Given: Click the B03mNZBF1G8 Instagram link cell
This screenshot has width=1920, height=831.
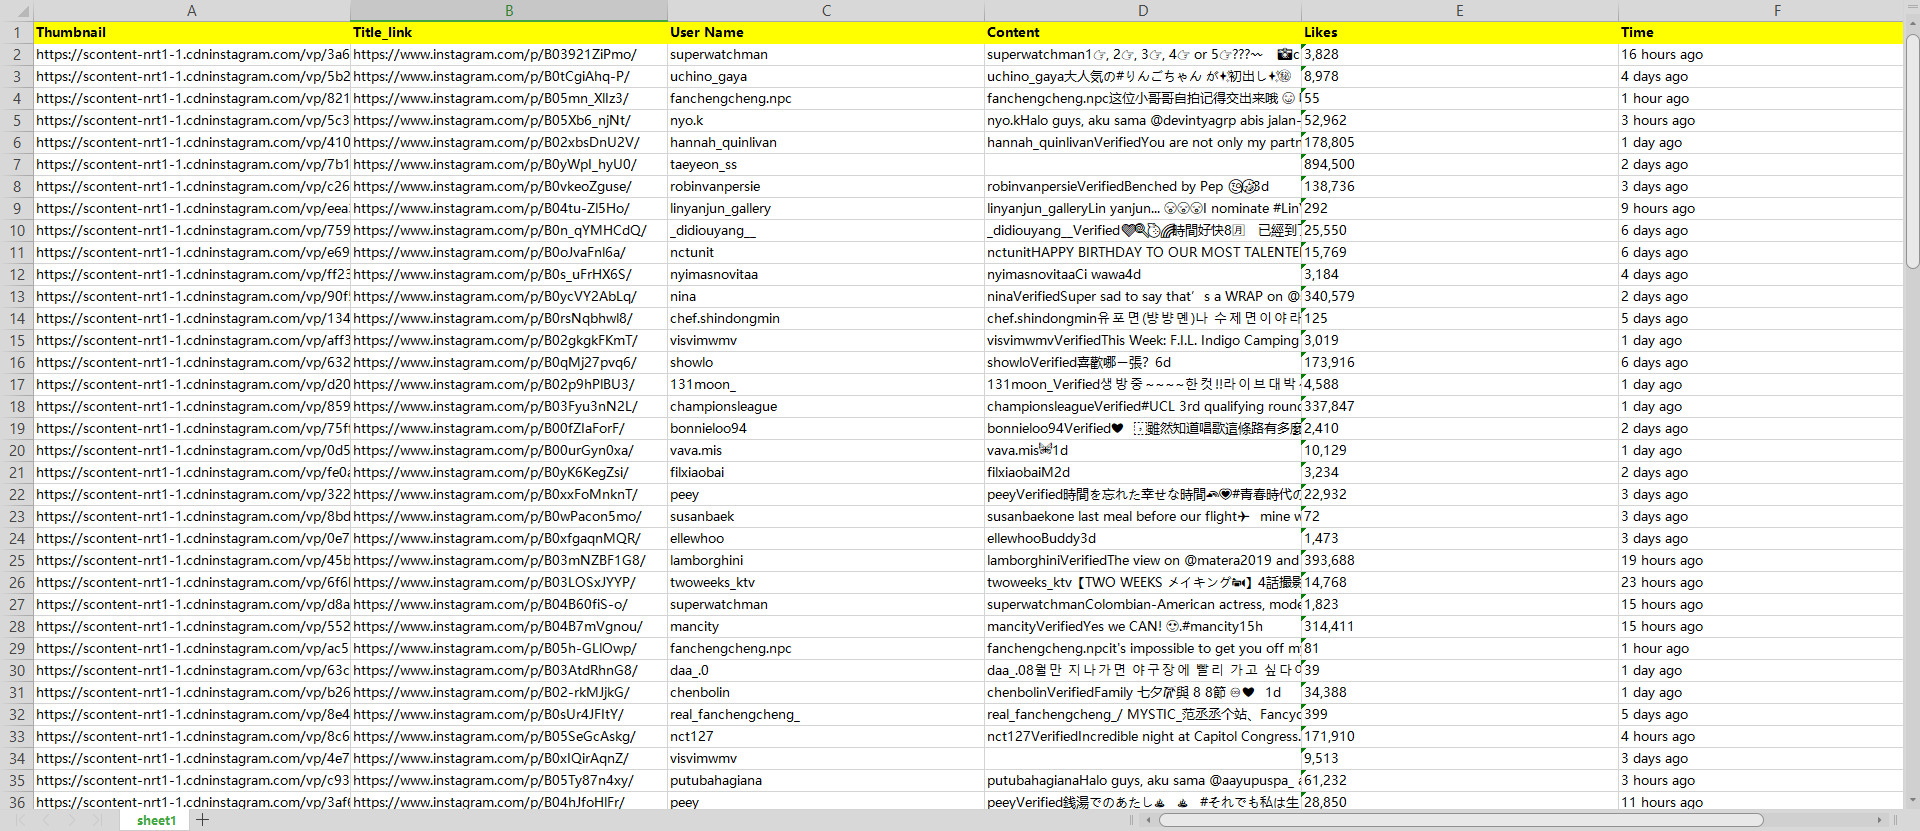Looking at the screenshot, I should [x=509, y=560].
